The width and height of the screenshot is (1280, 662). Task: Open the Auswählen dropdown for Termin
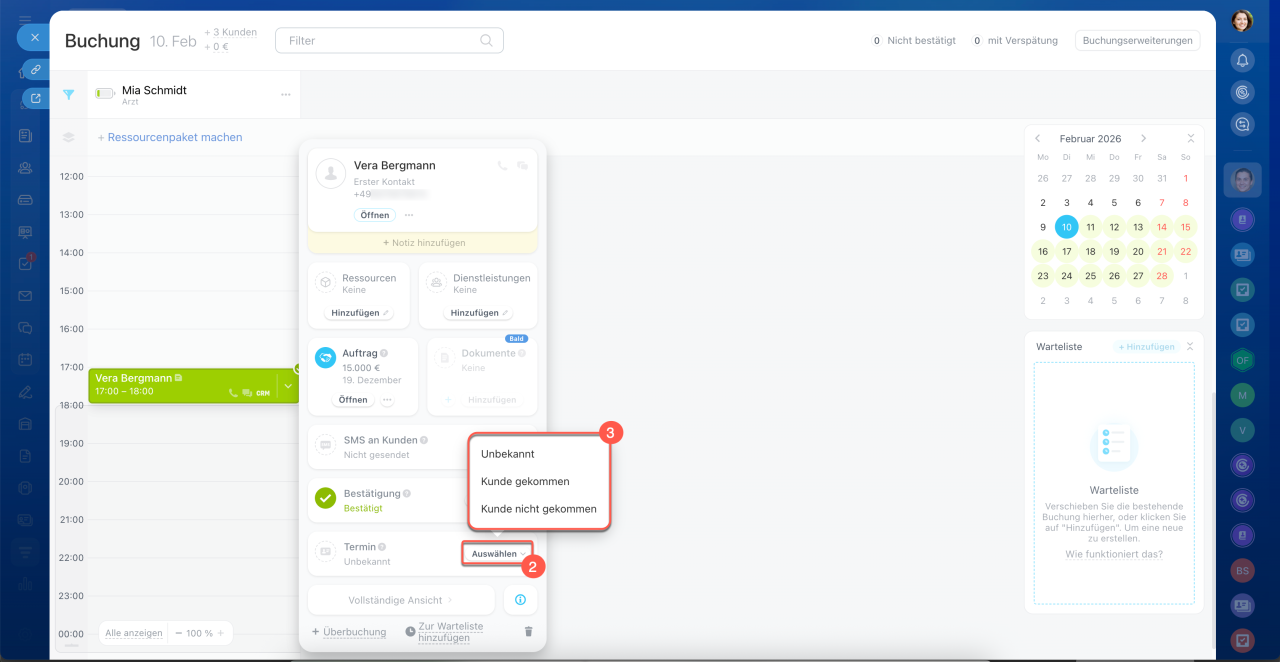498,554
